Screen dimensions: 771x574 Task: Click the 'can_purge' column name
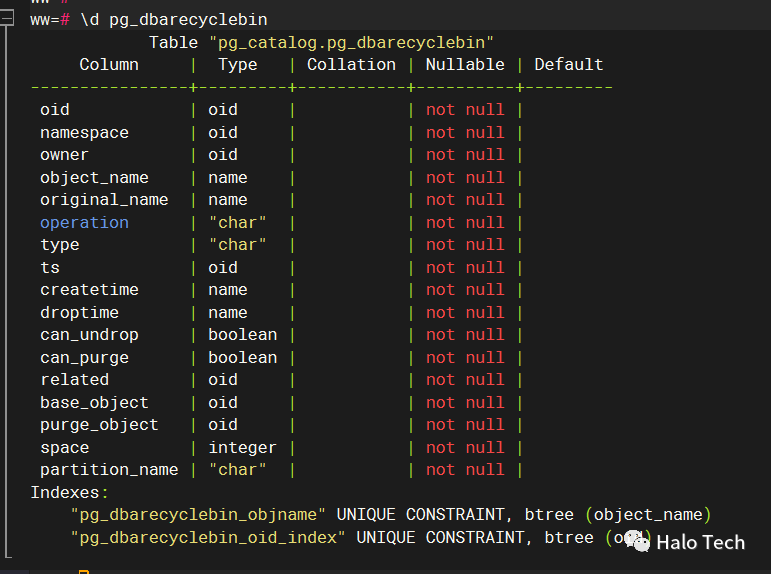point(84,357)
